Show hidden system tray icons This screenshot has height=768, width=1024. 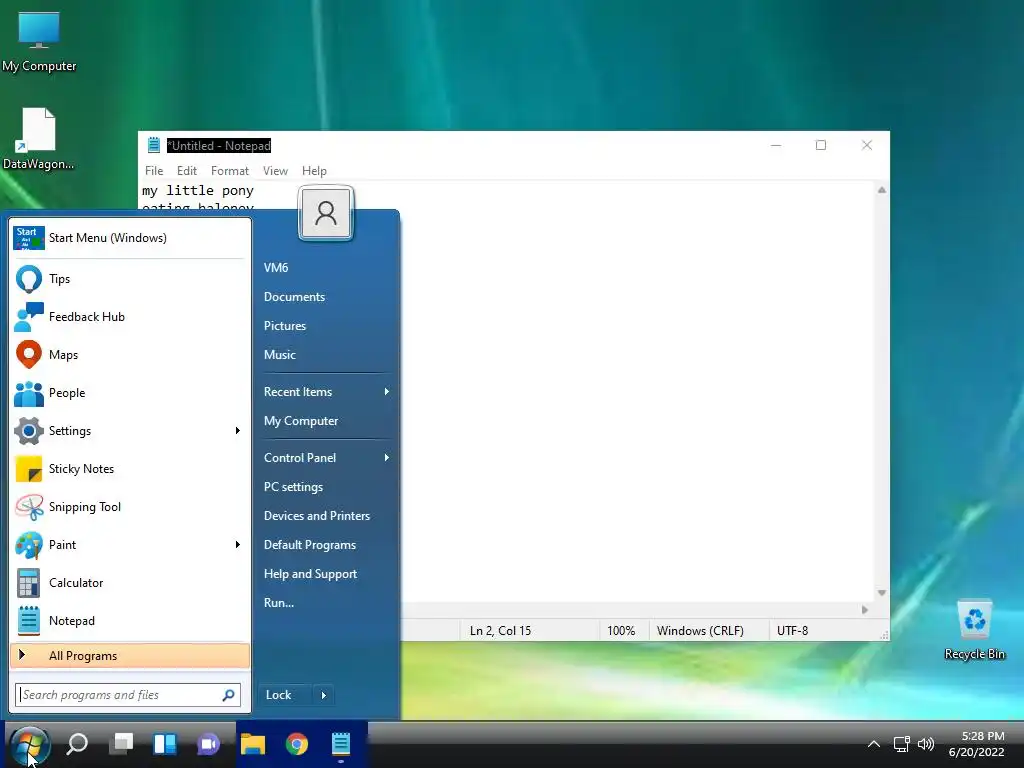click(x=873, y=744)
